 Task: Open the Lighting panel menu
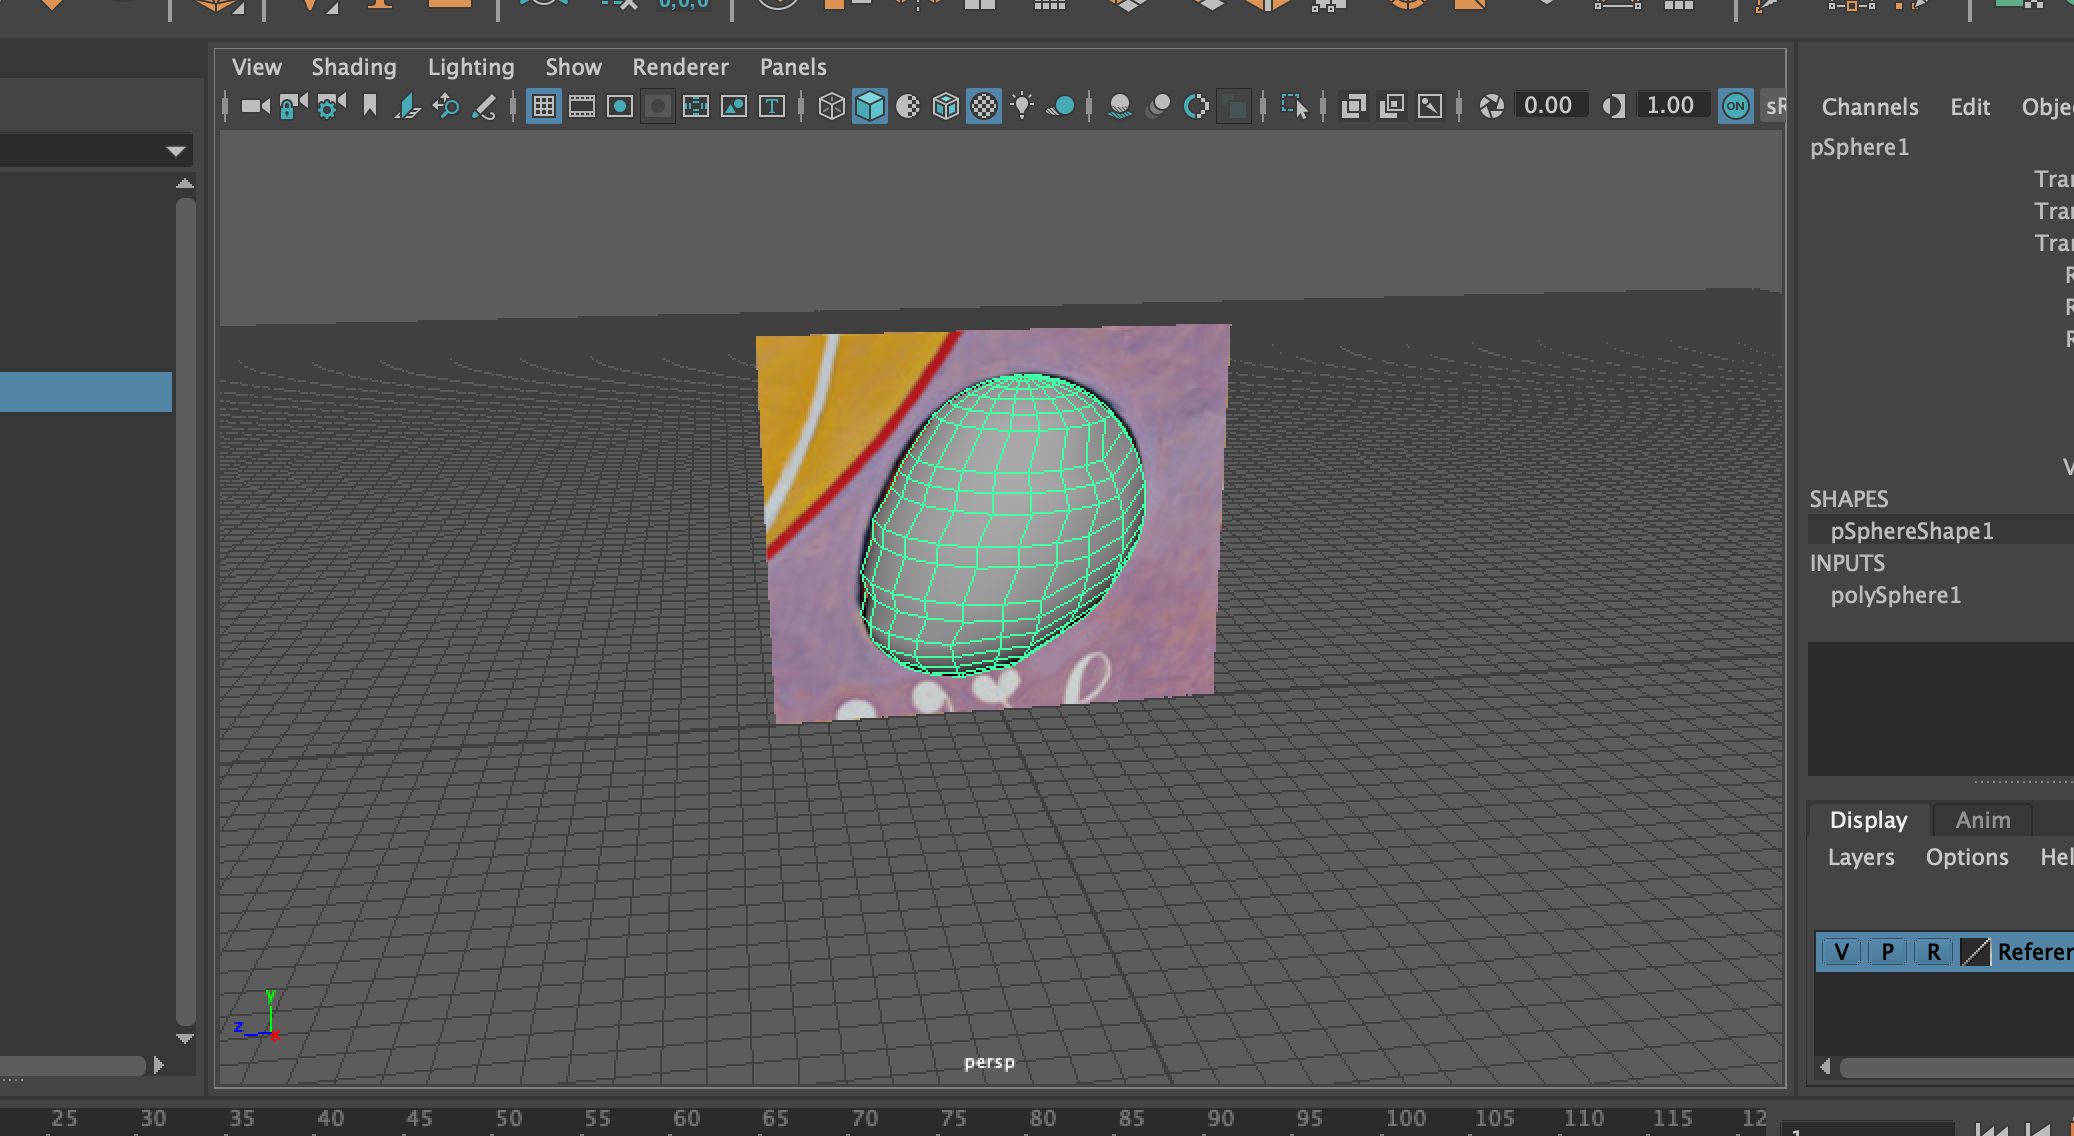point(471,67)
